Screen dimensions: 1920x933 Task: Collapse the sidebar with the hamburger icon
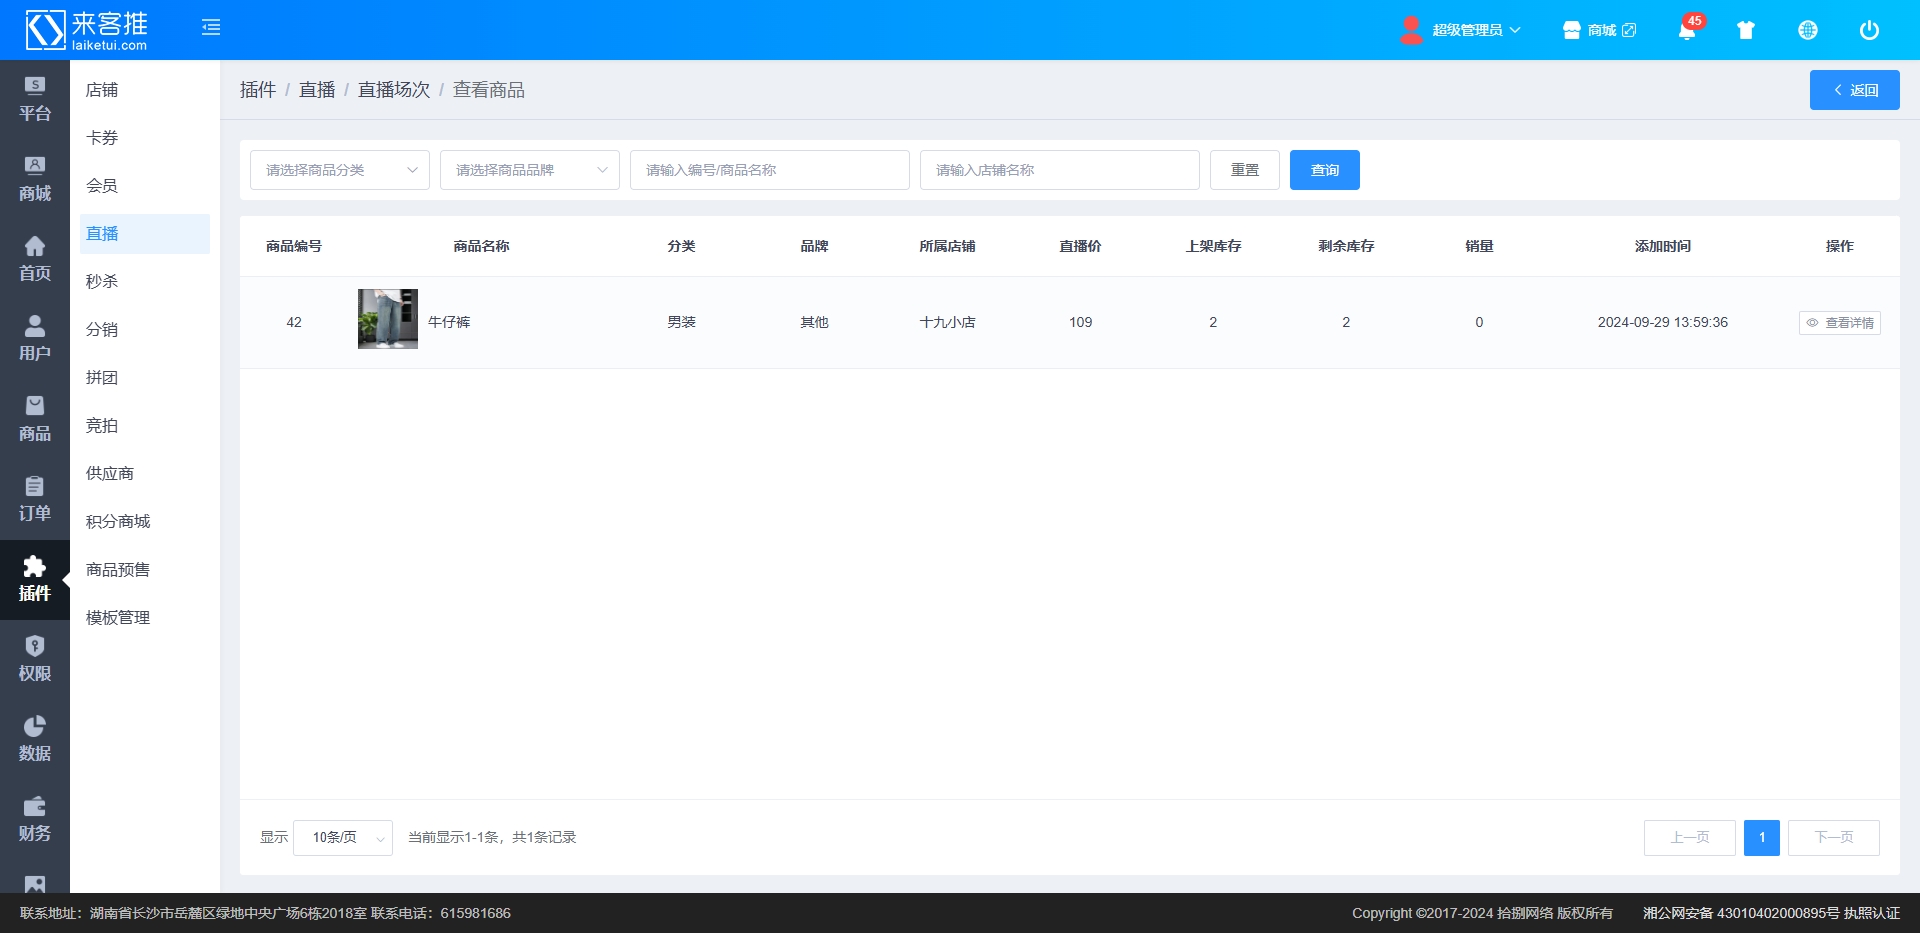pos(211,28)
